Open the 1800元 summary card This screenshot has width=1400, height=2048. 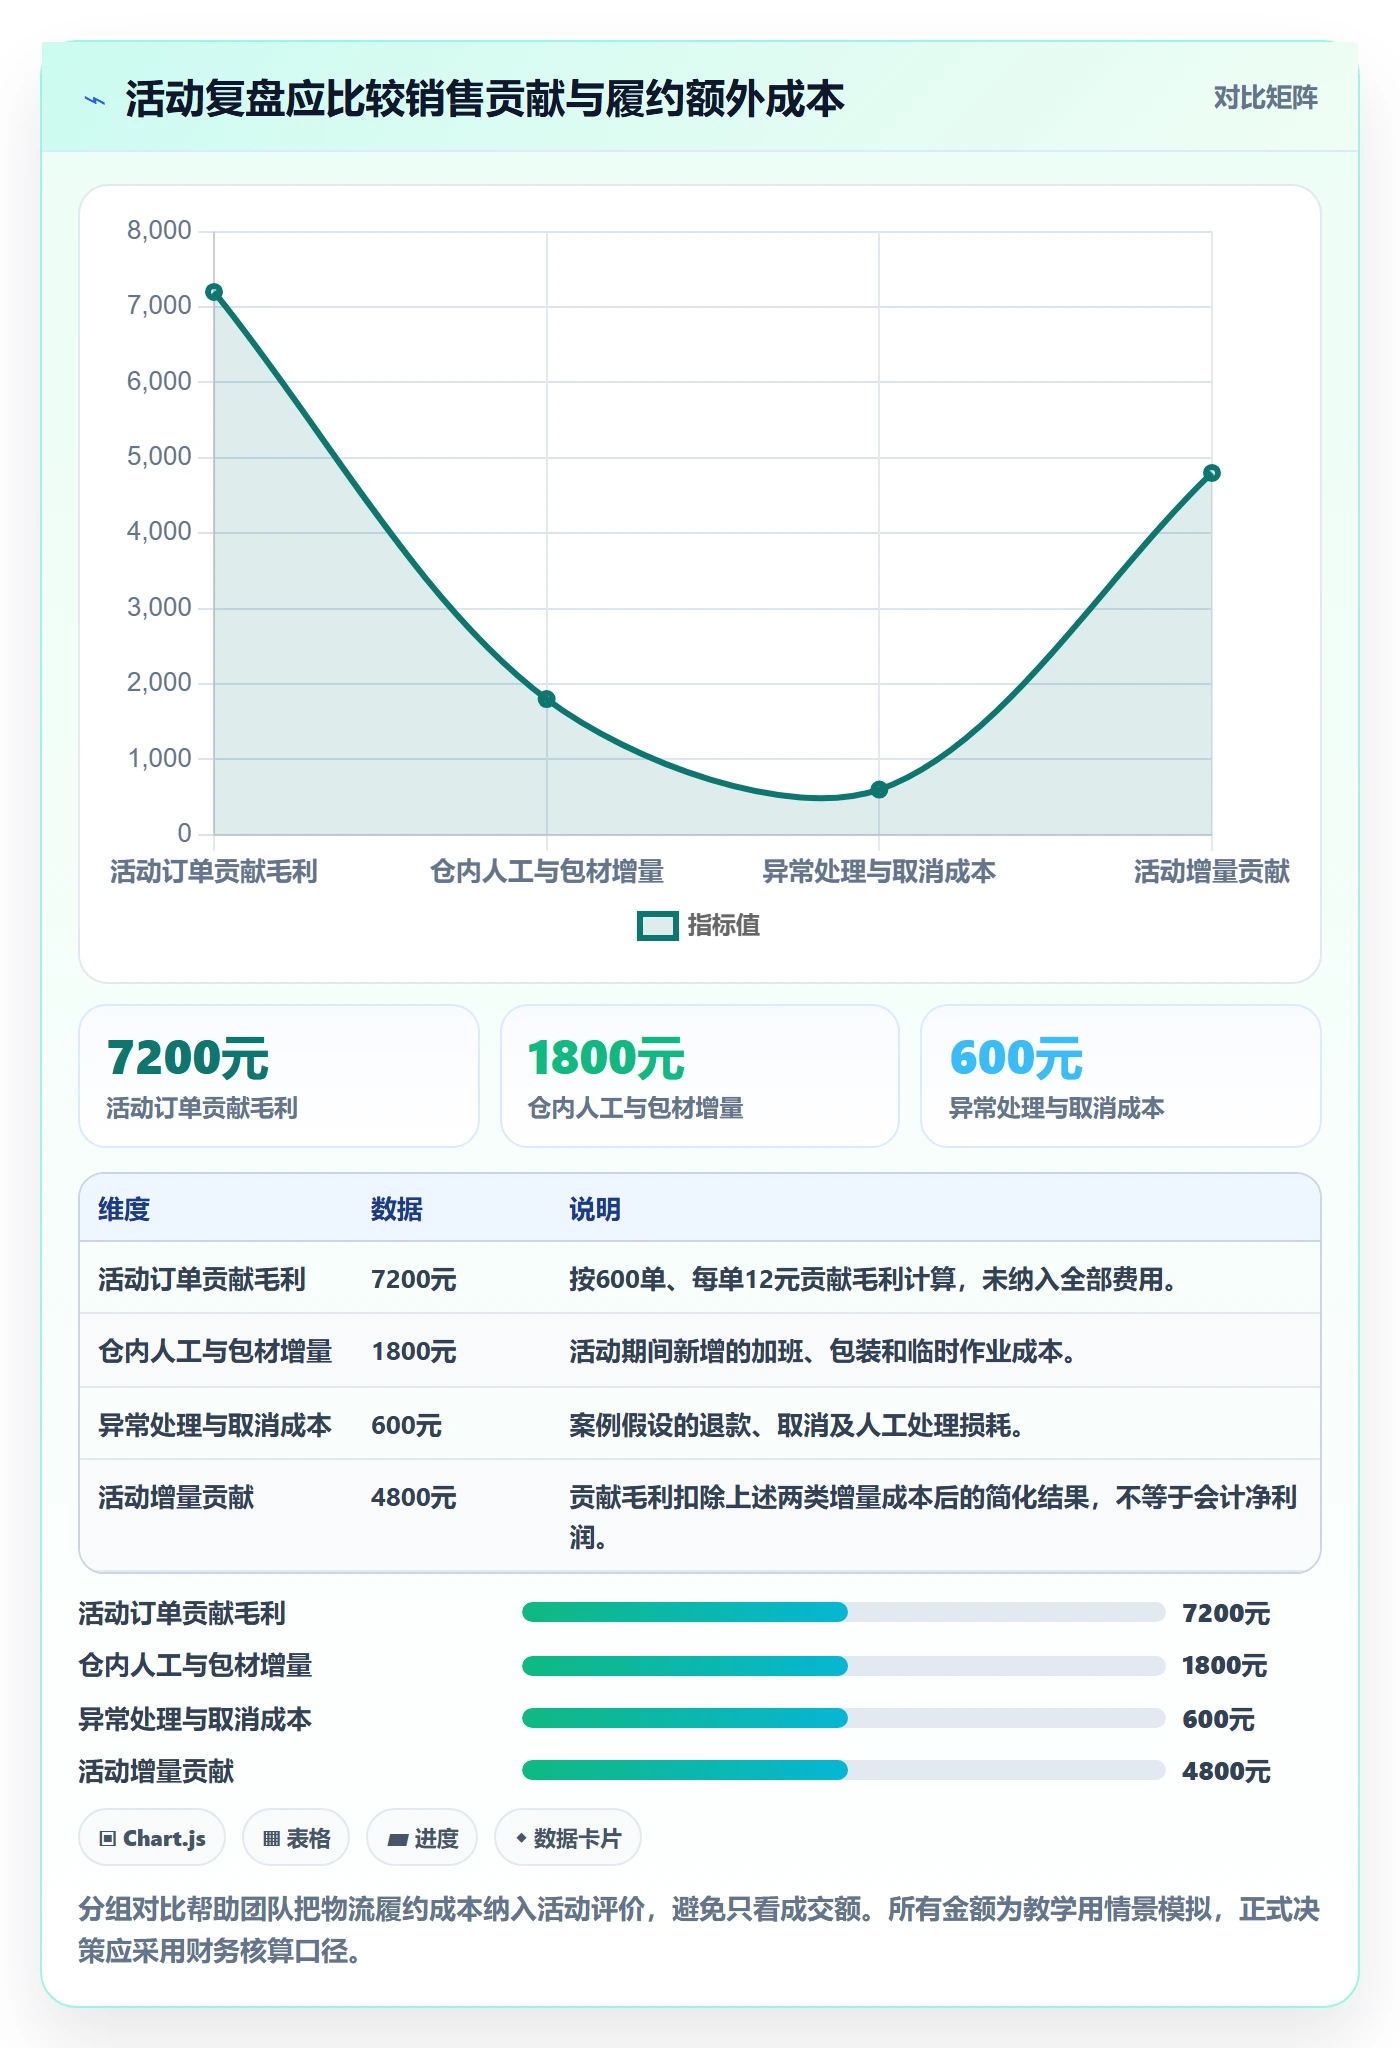(x=700, y=1076)
